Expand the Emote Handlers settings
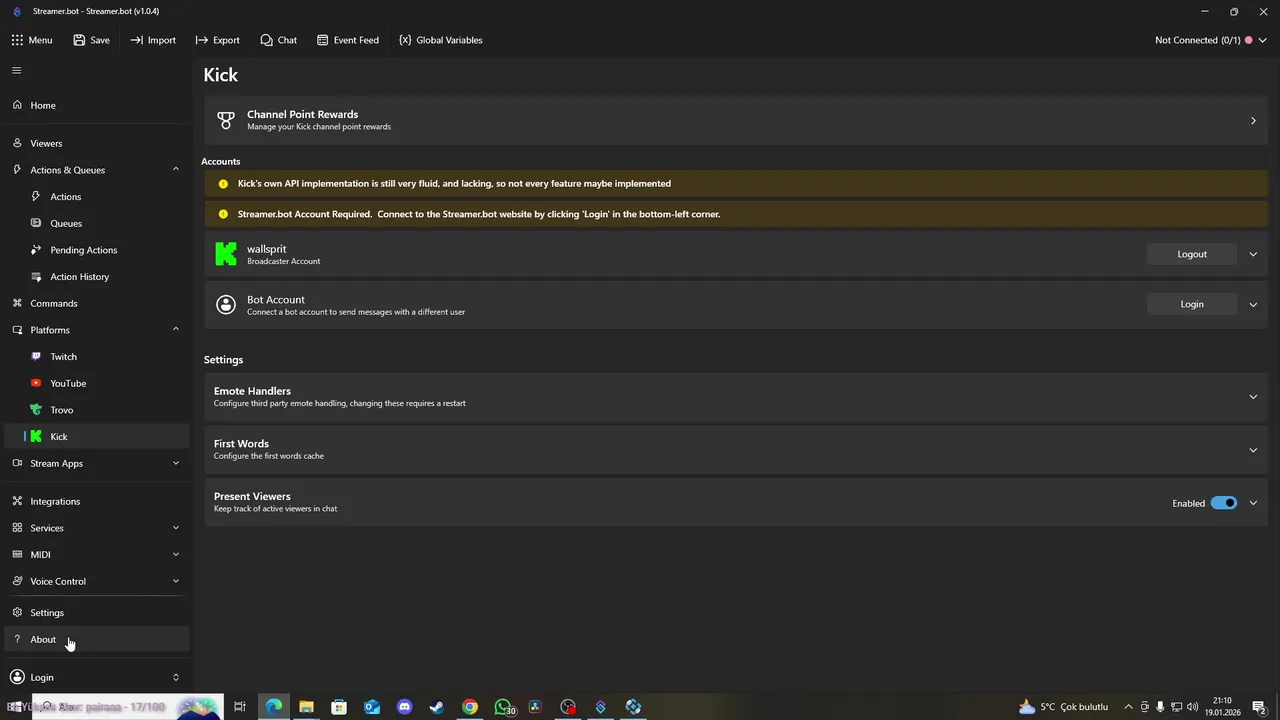 tap(1253, 397)
